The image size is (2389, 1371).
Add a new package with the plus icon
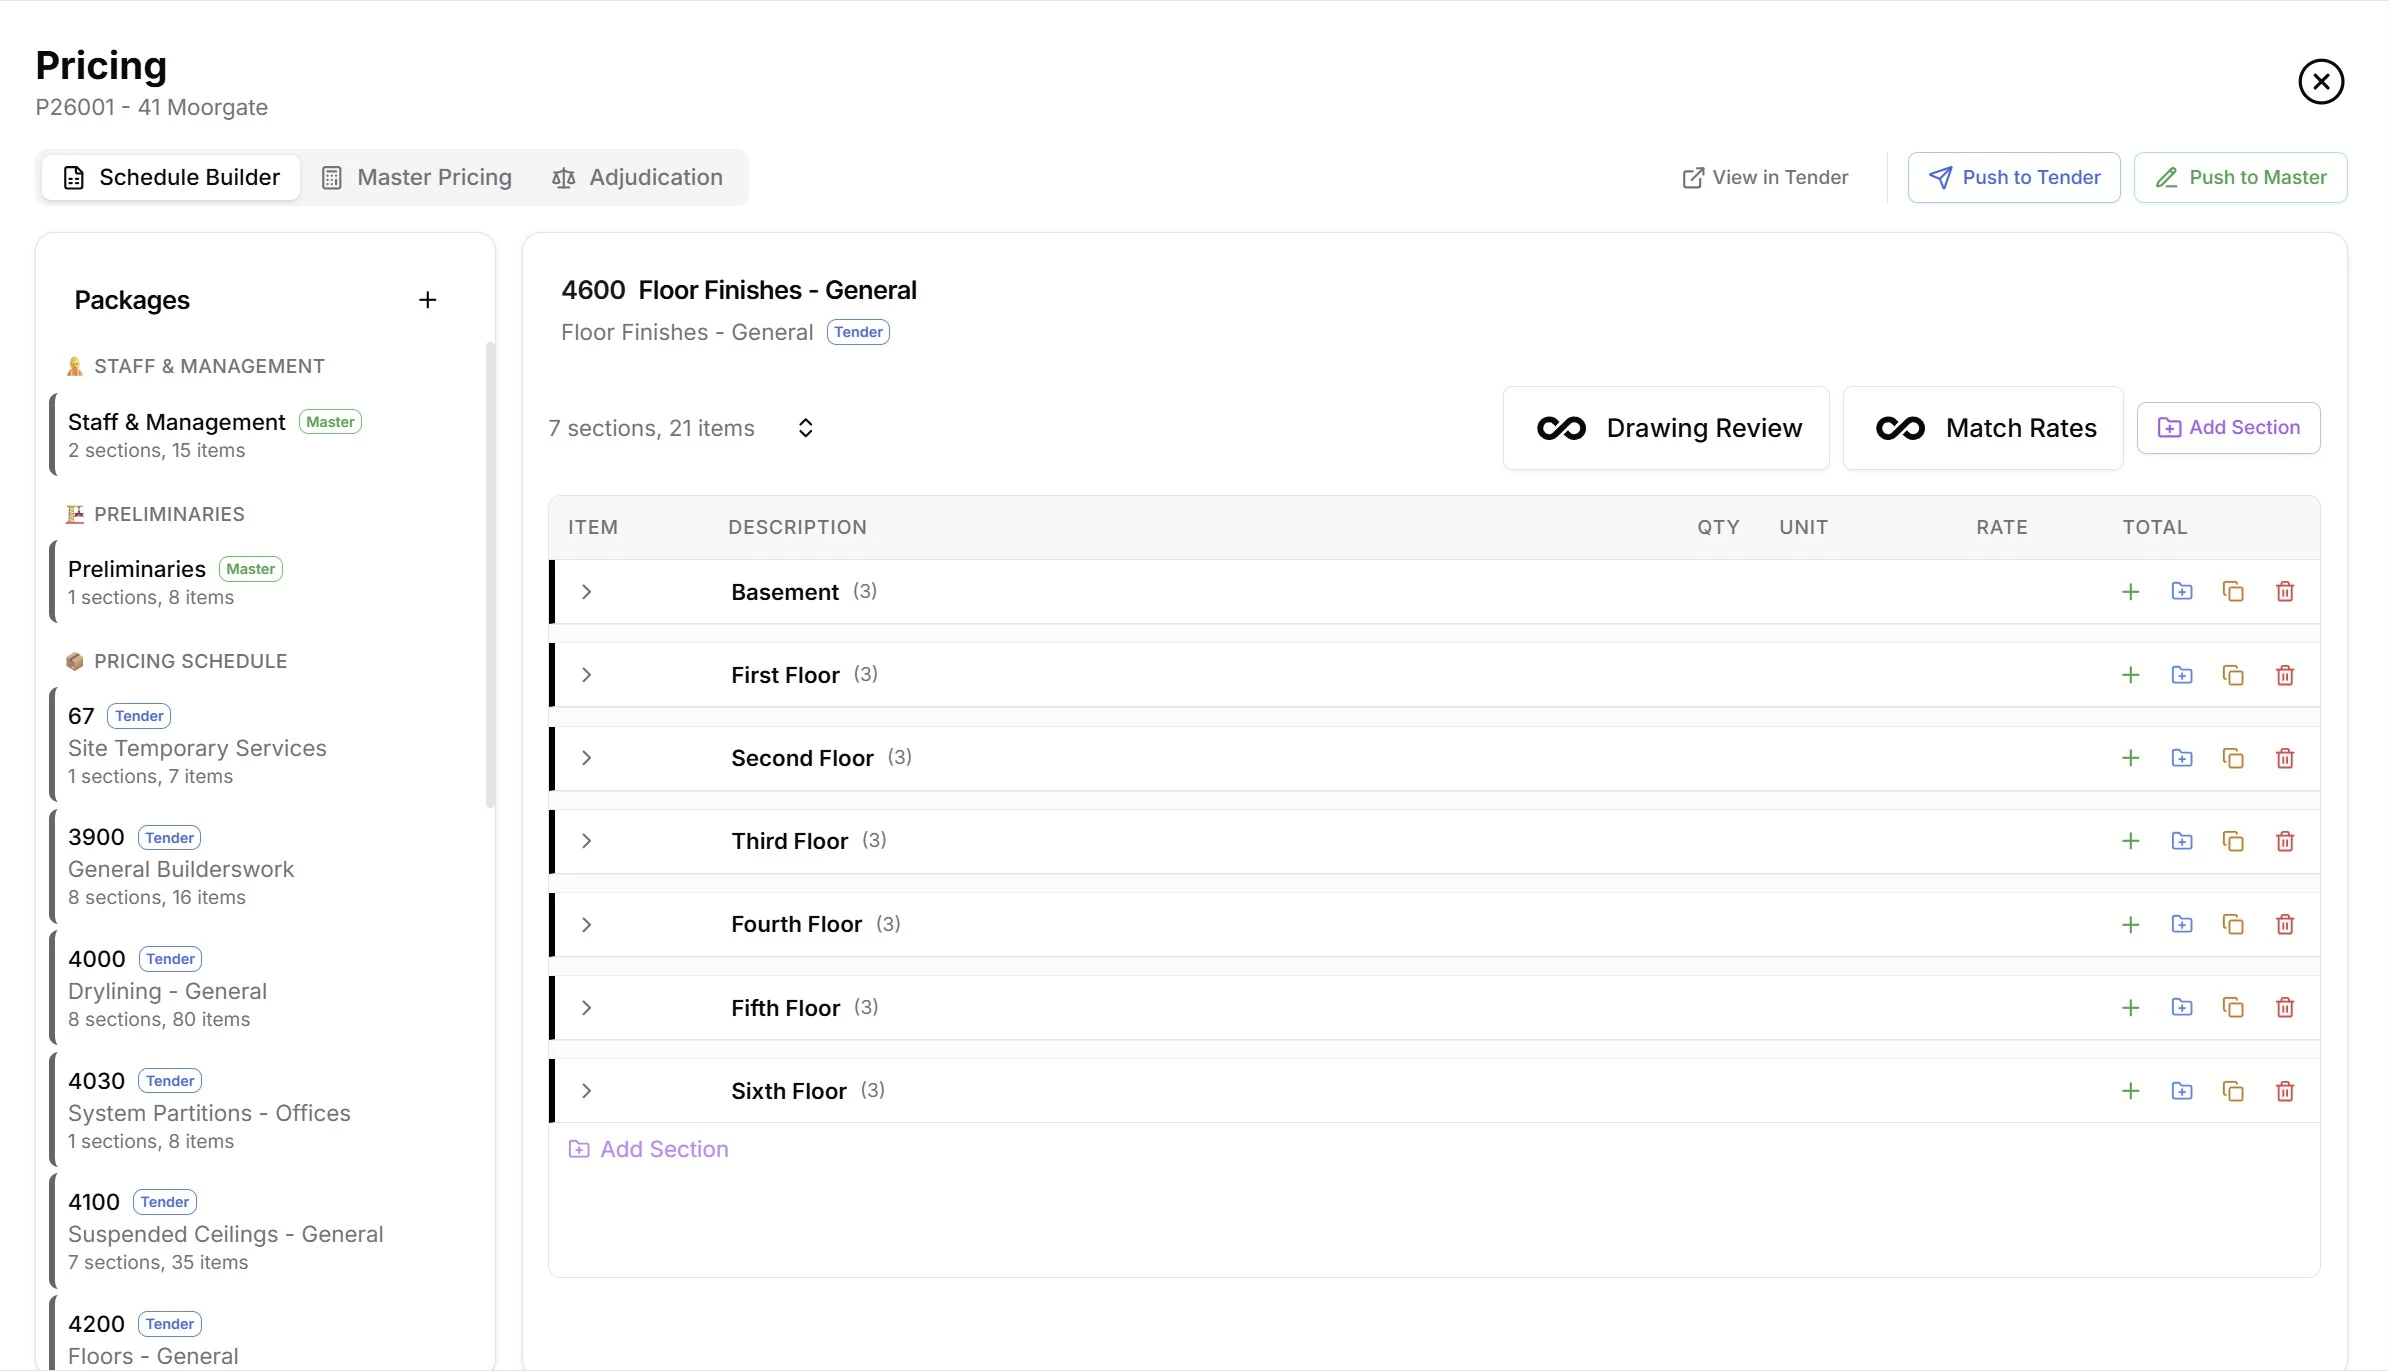click(x=428, y=299)
